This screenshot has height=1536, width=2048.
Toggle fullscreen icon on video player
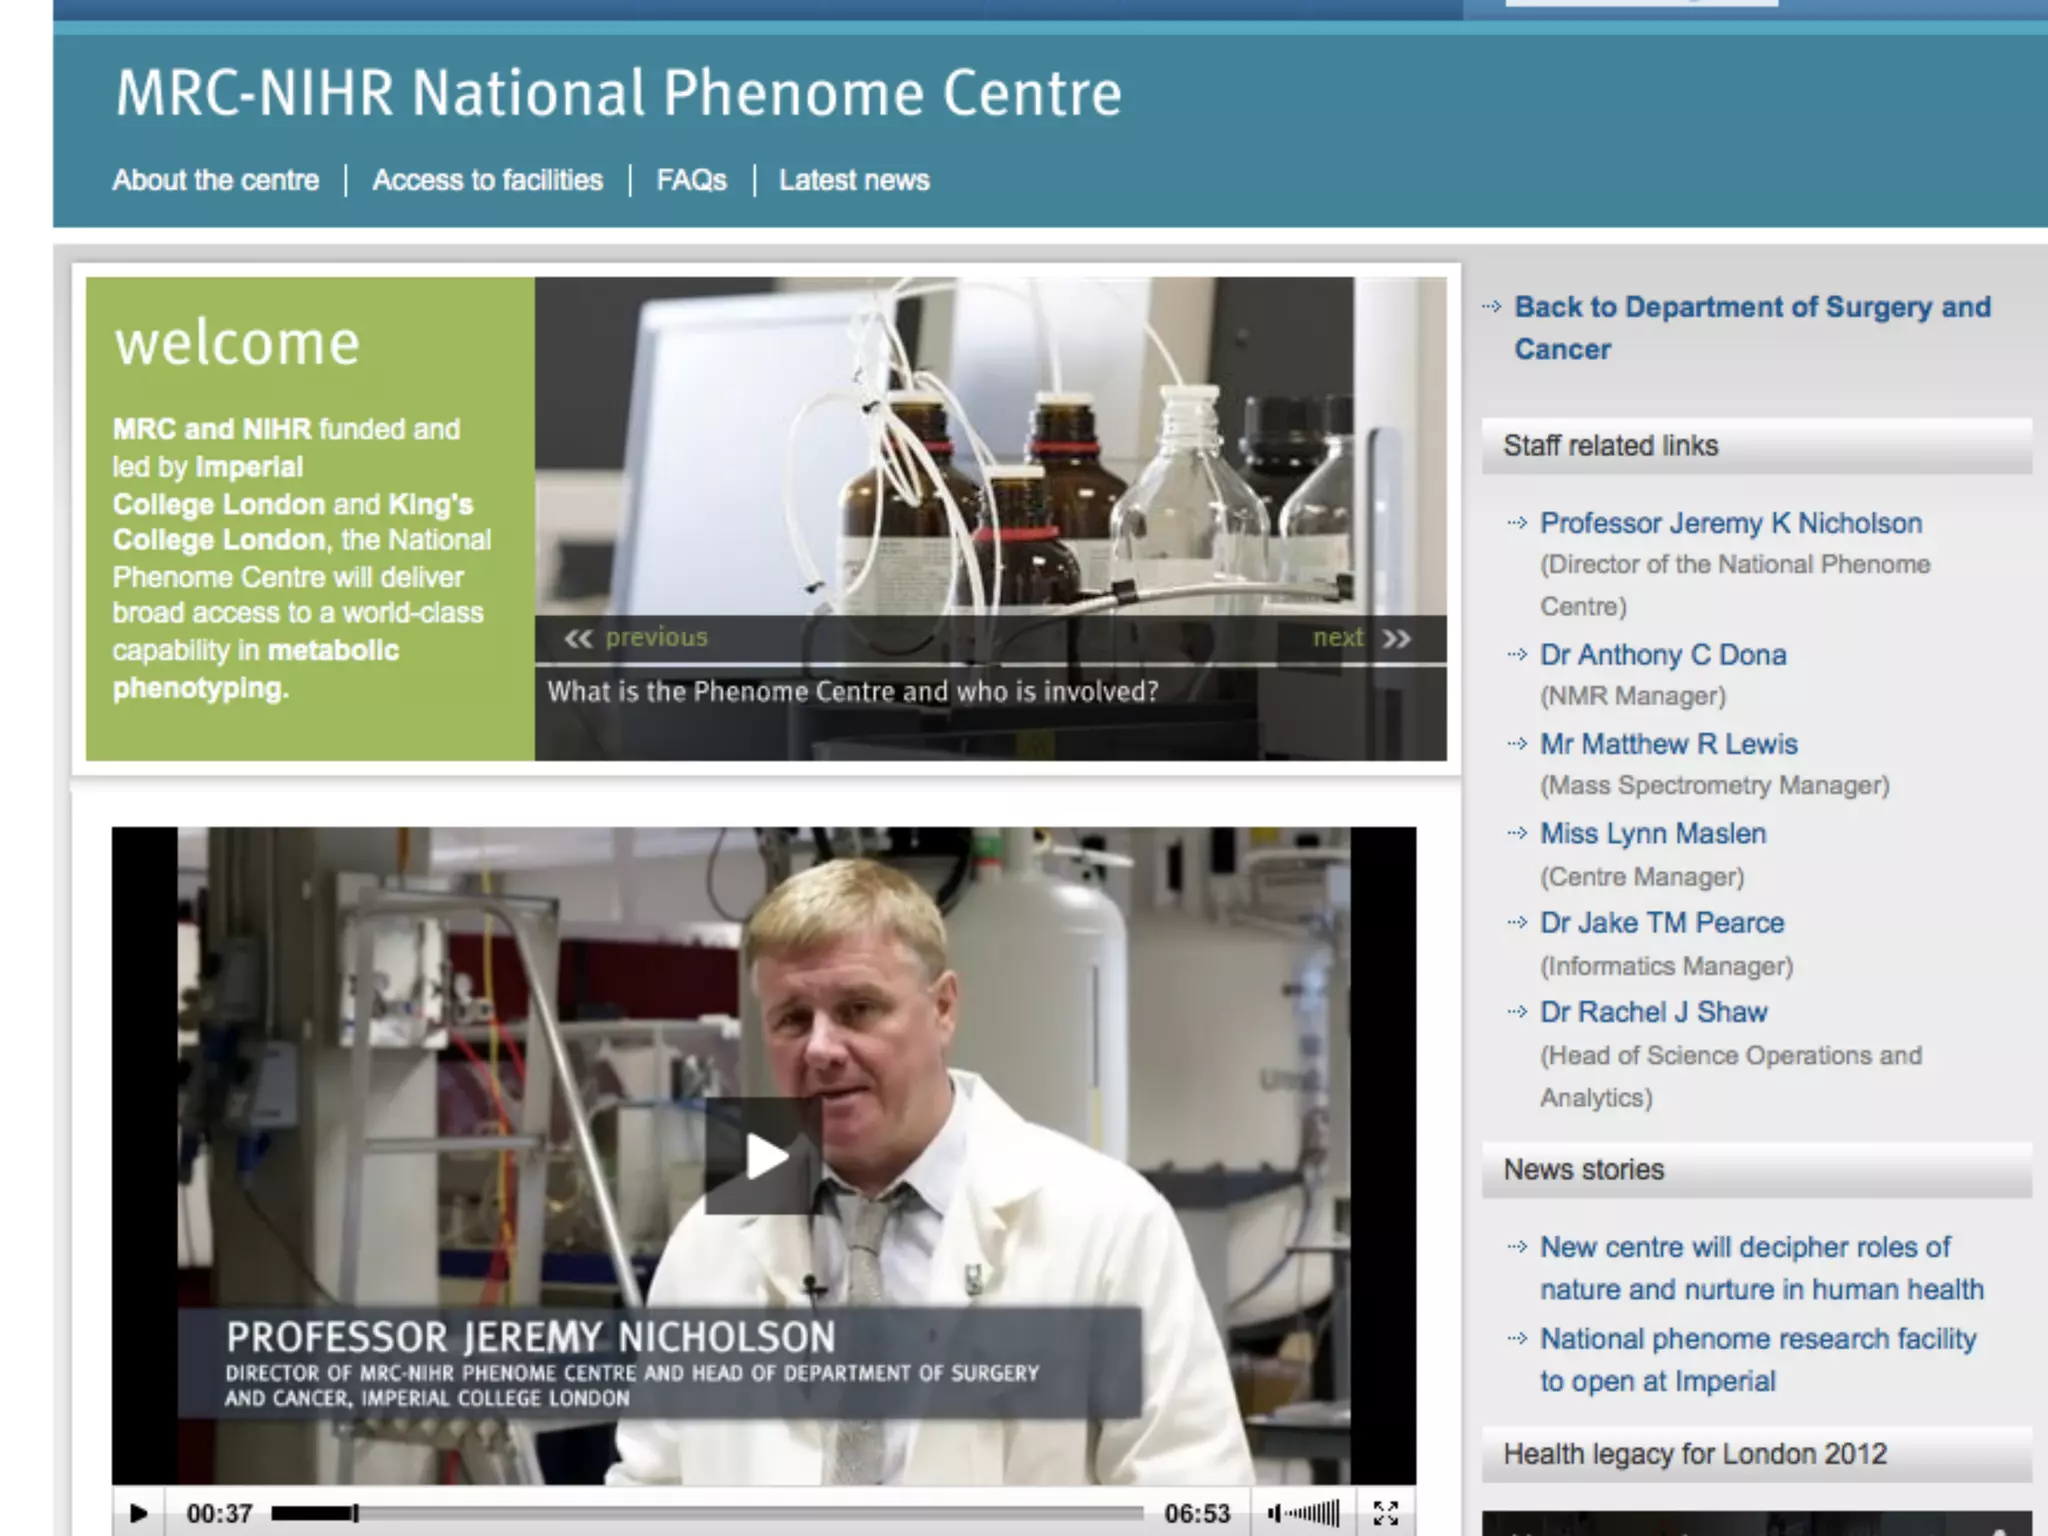[1385, 1513]
